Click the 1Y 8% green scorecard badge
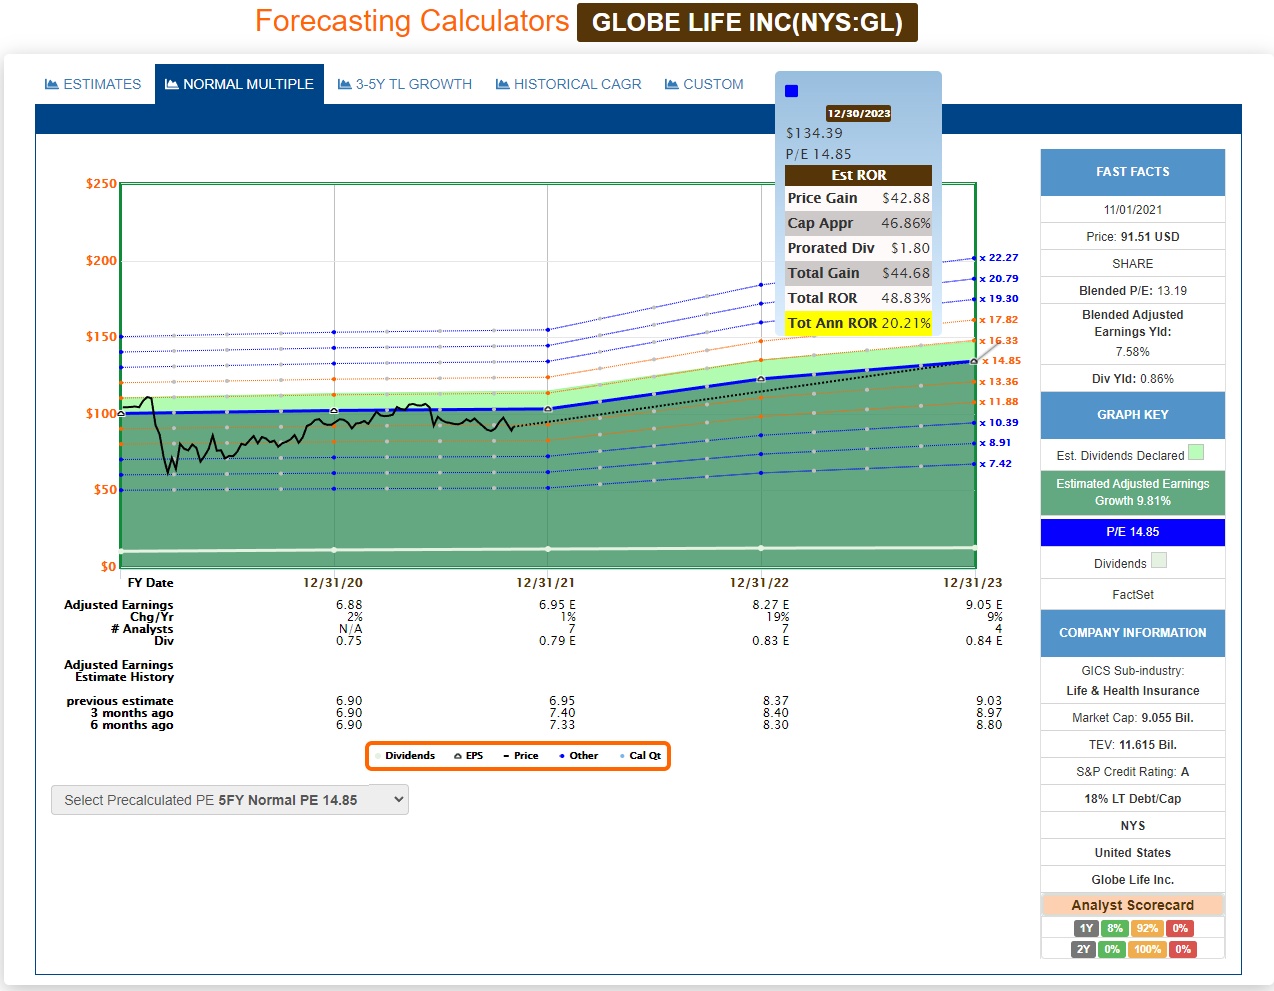Viewport: 1274px width, 991px height. 1115,928
